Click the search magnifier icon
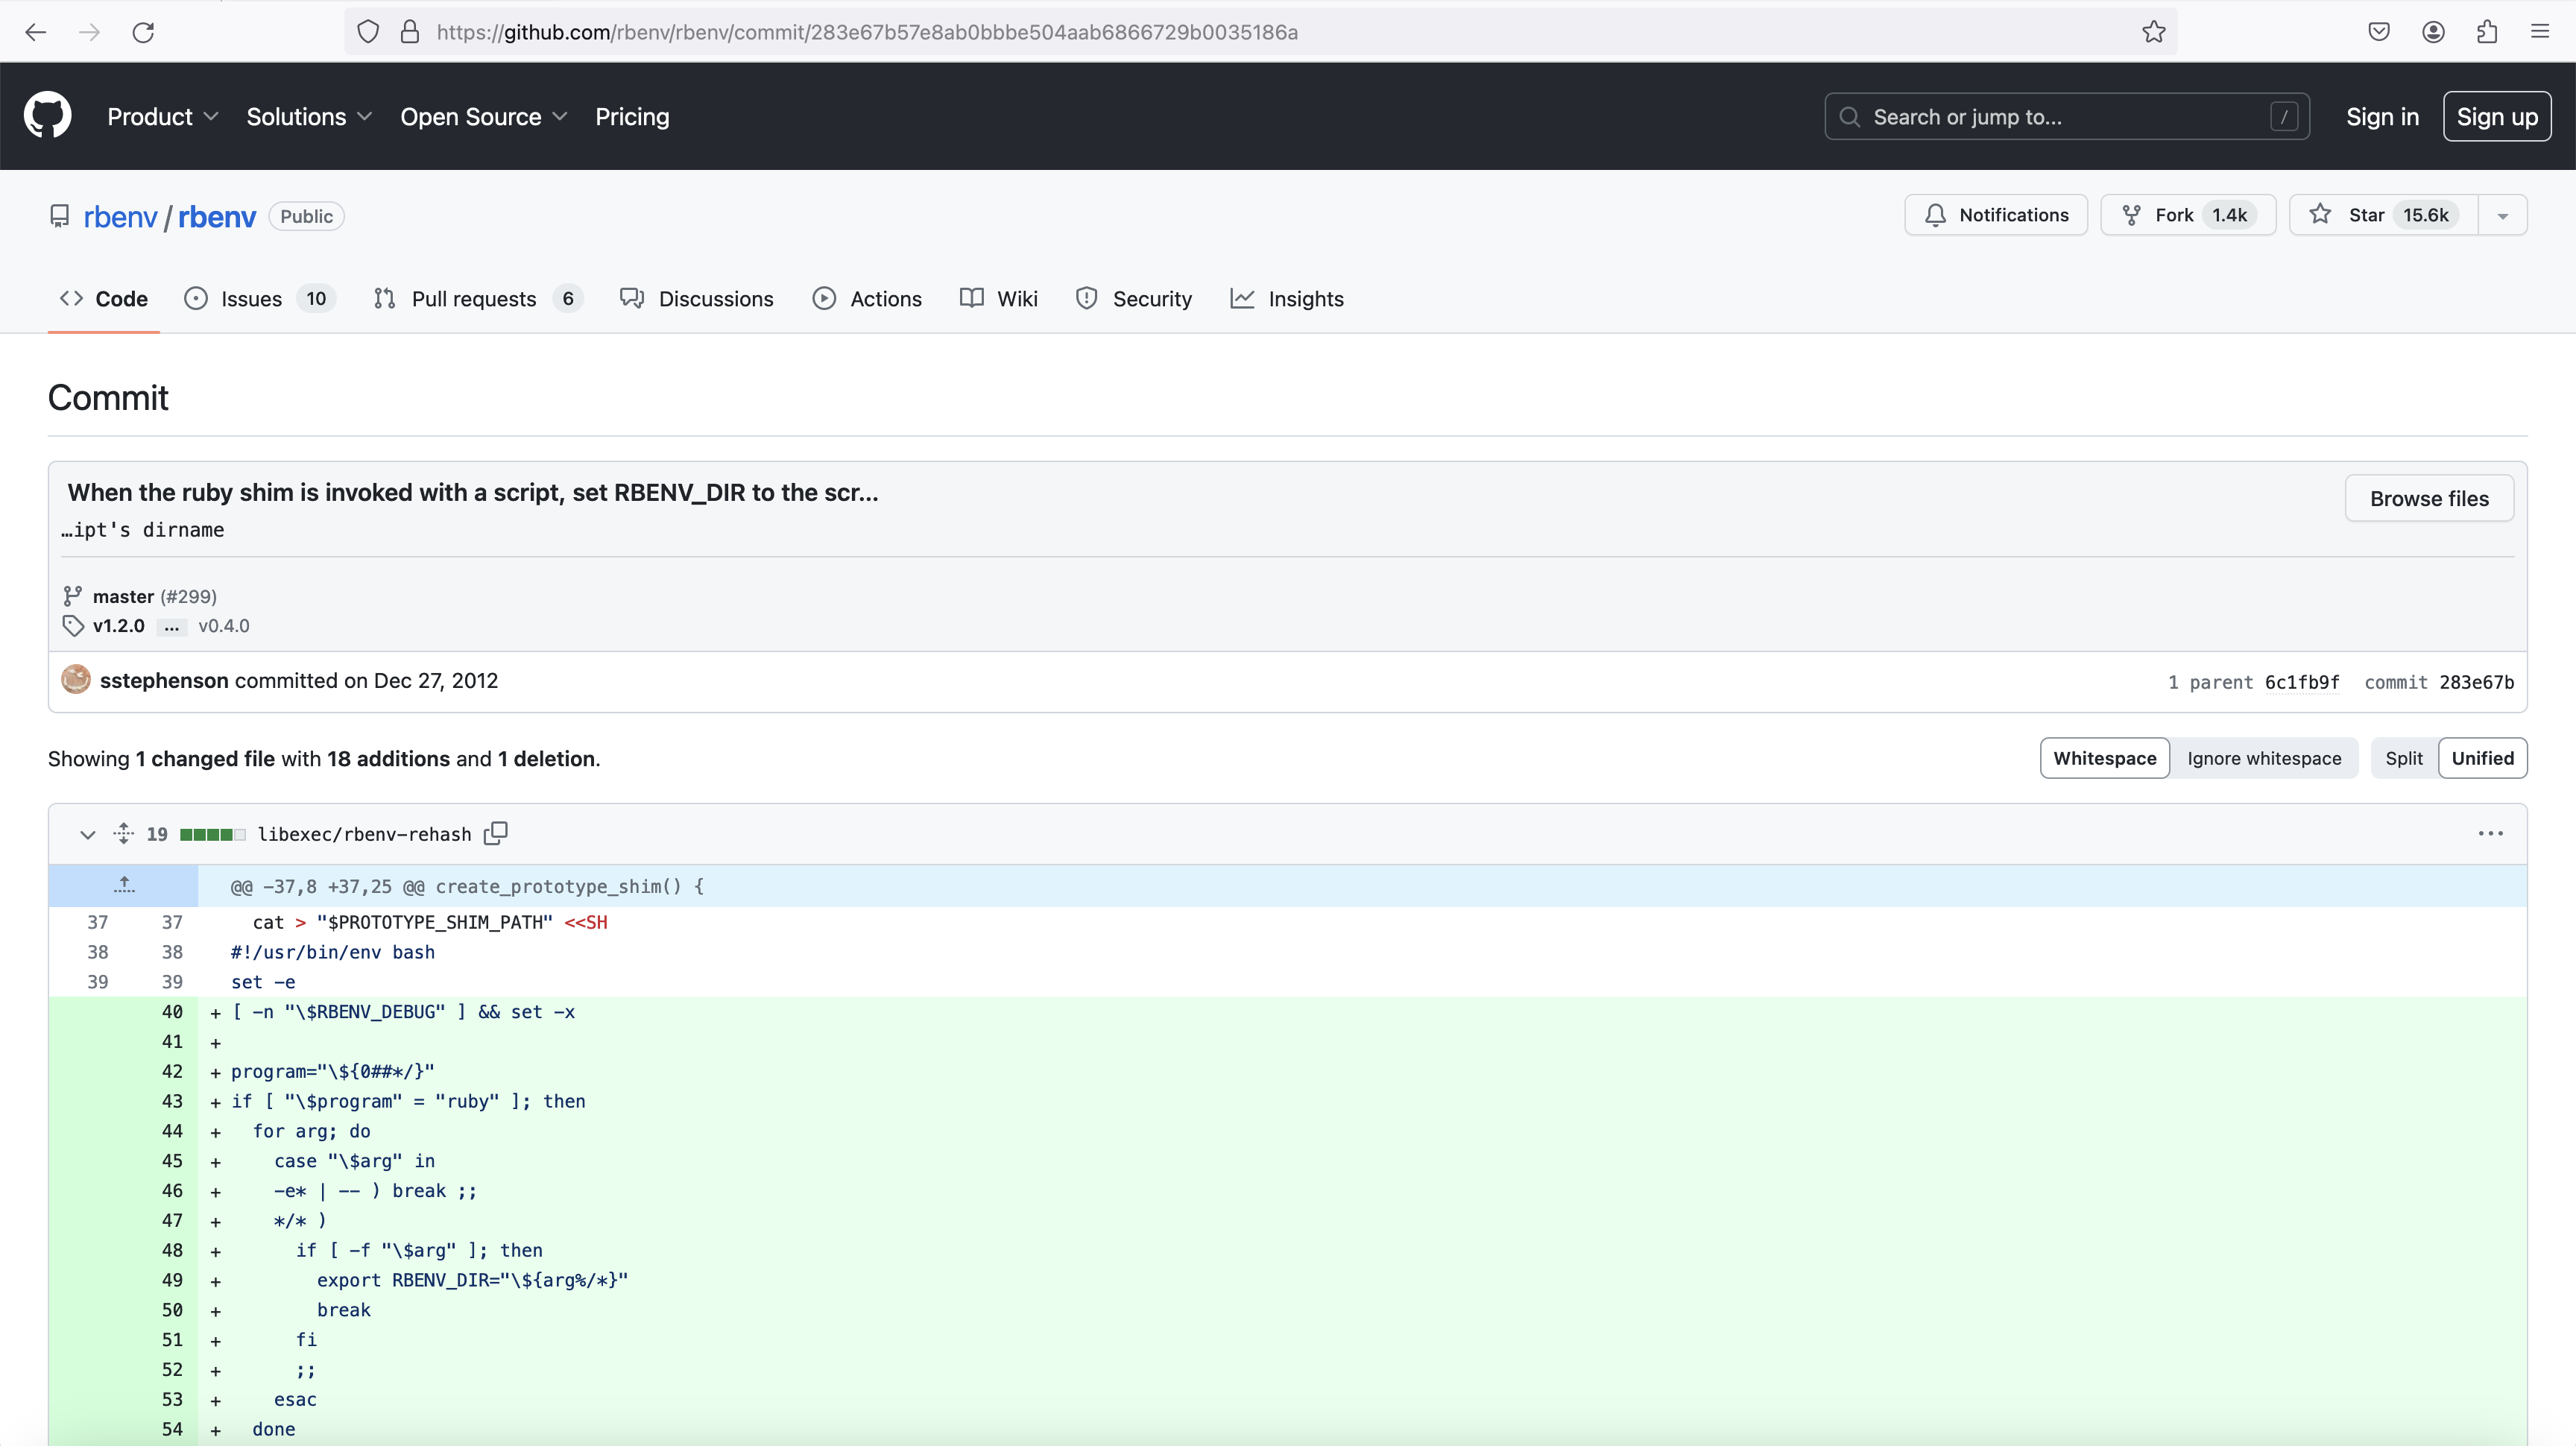The width and height of the screenshot is (2576, 1446). pyautogui.click(x=1850, y=117)
